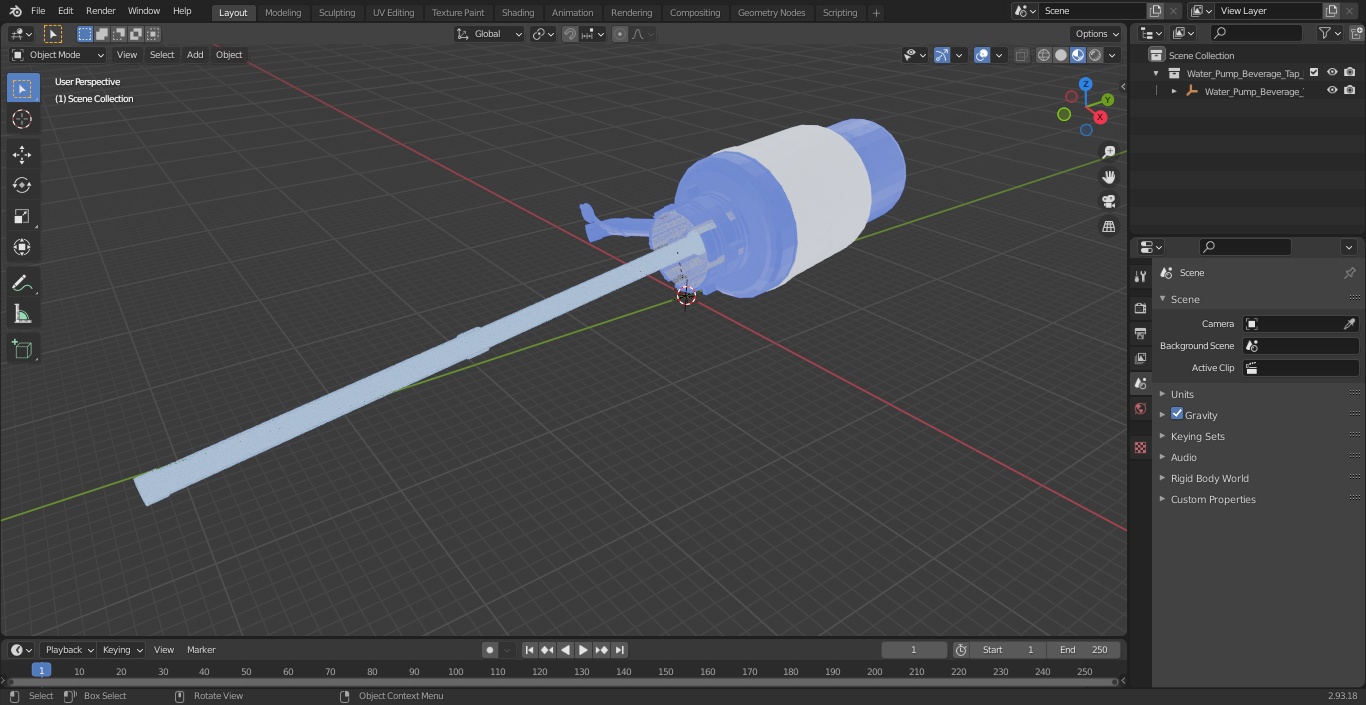The height and width of the screenshot is (705, 1366).
Task: Switch to the Geometry Nodes workspace tab
Action: tap(771, 12)
